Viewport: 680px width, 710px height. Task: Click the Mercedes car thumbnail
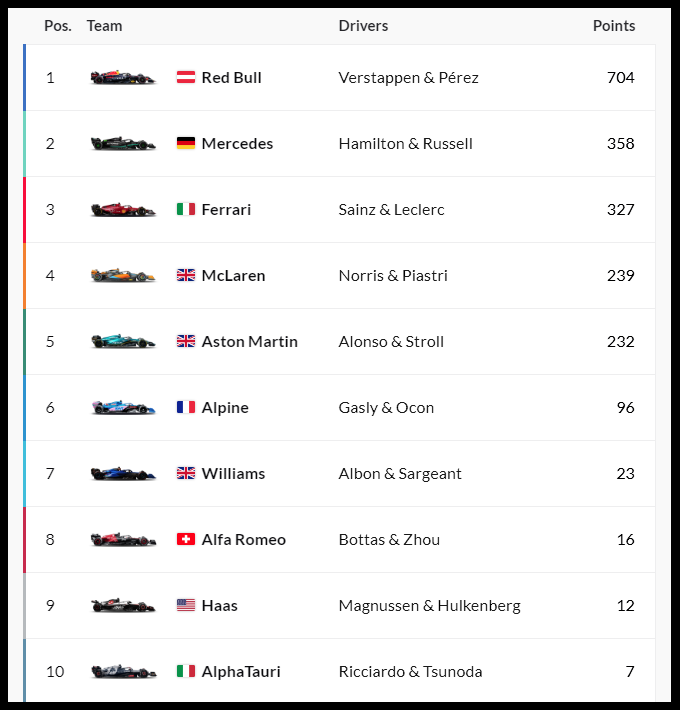click(123, 144)
